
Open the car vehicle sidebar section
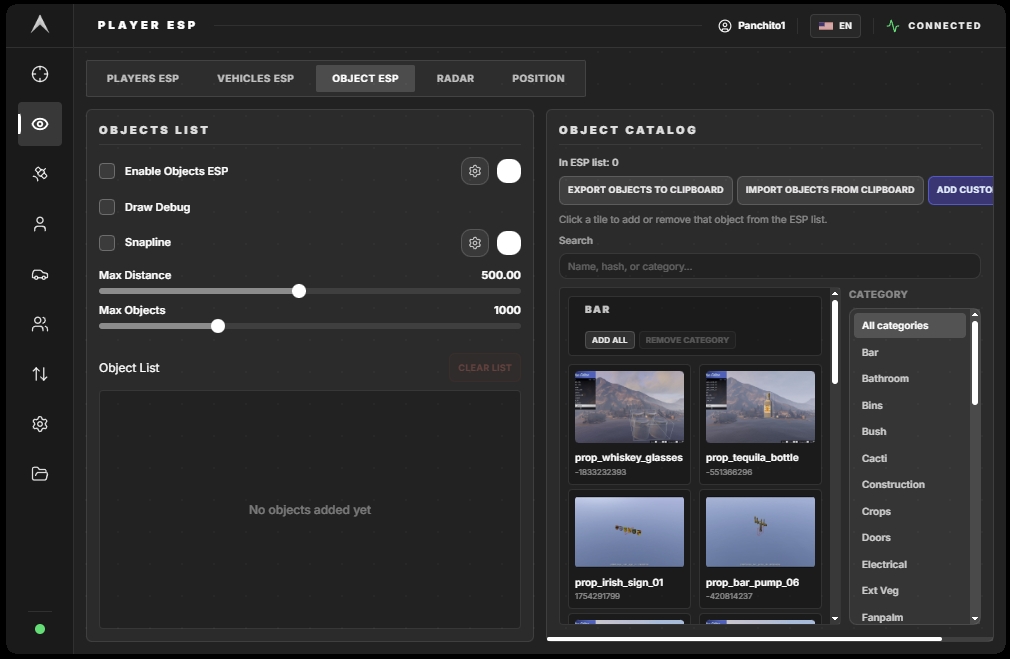pyautogui.click(x=40, y=274)
